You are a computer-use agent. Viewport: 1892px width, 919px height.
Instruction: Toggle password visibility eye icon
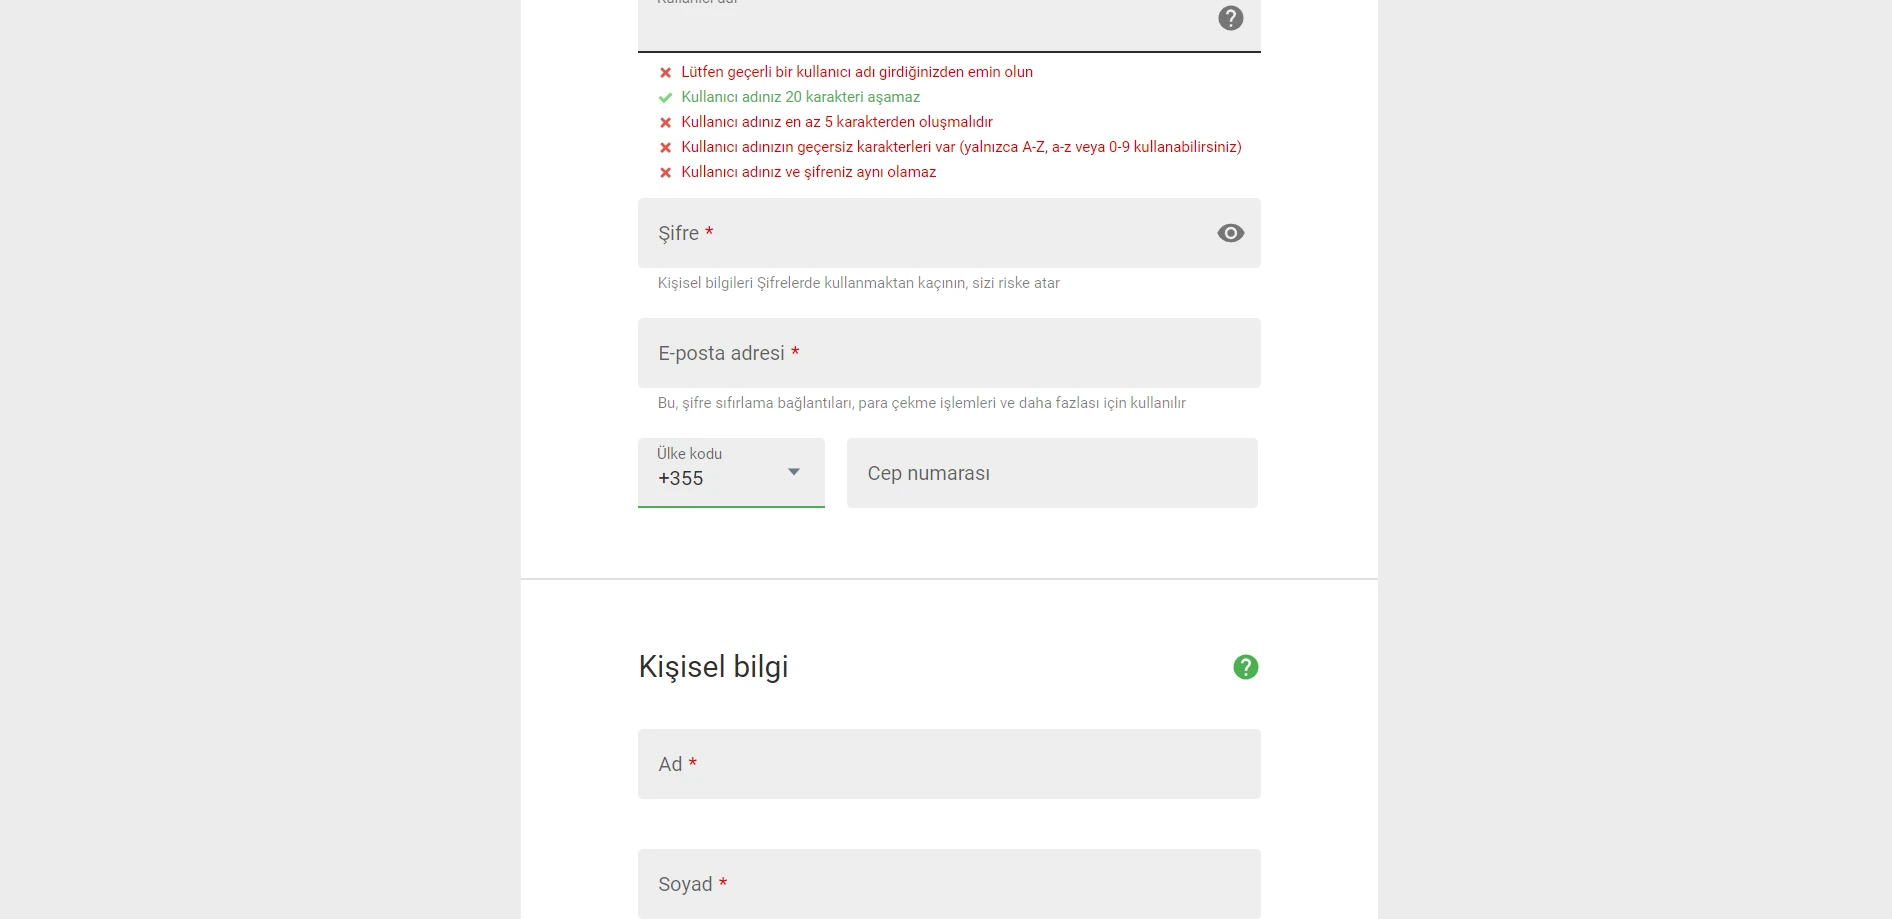pos(1230,233)
